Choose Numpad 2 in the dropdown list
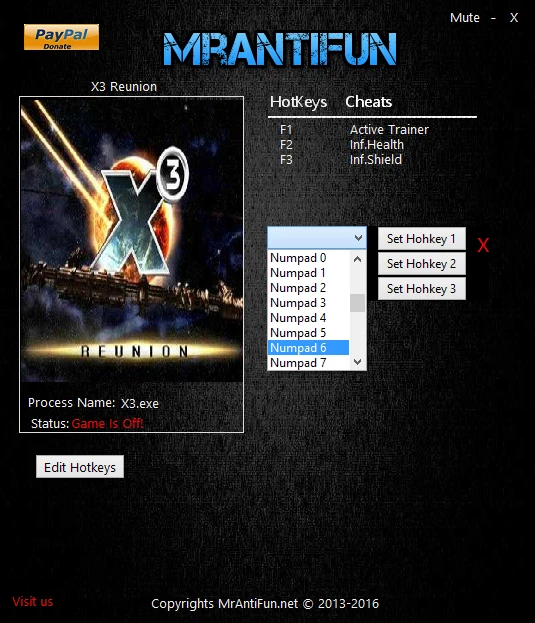This screenshot has width=535, height=623. coord(308,288)
